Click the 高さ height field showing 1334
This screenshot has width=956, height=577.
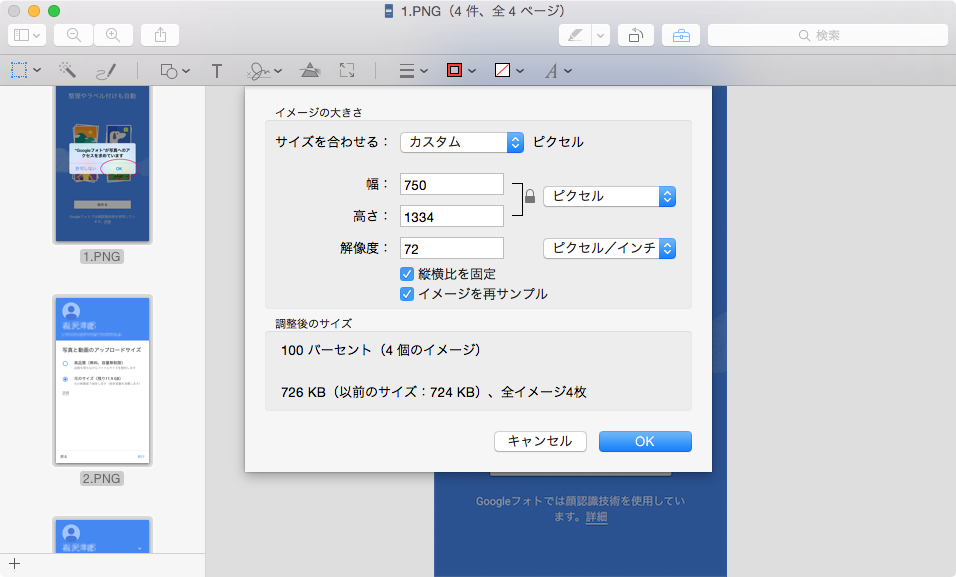pos(452,217)
